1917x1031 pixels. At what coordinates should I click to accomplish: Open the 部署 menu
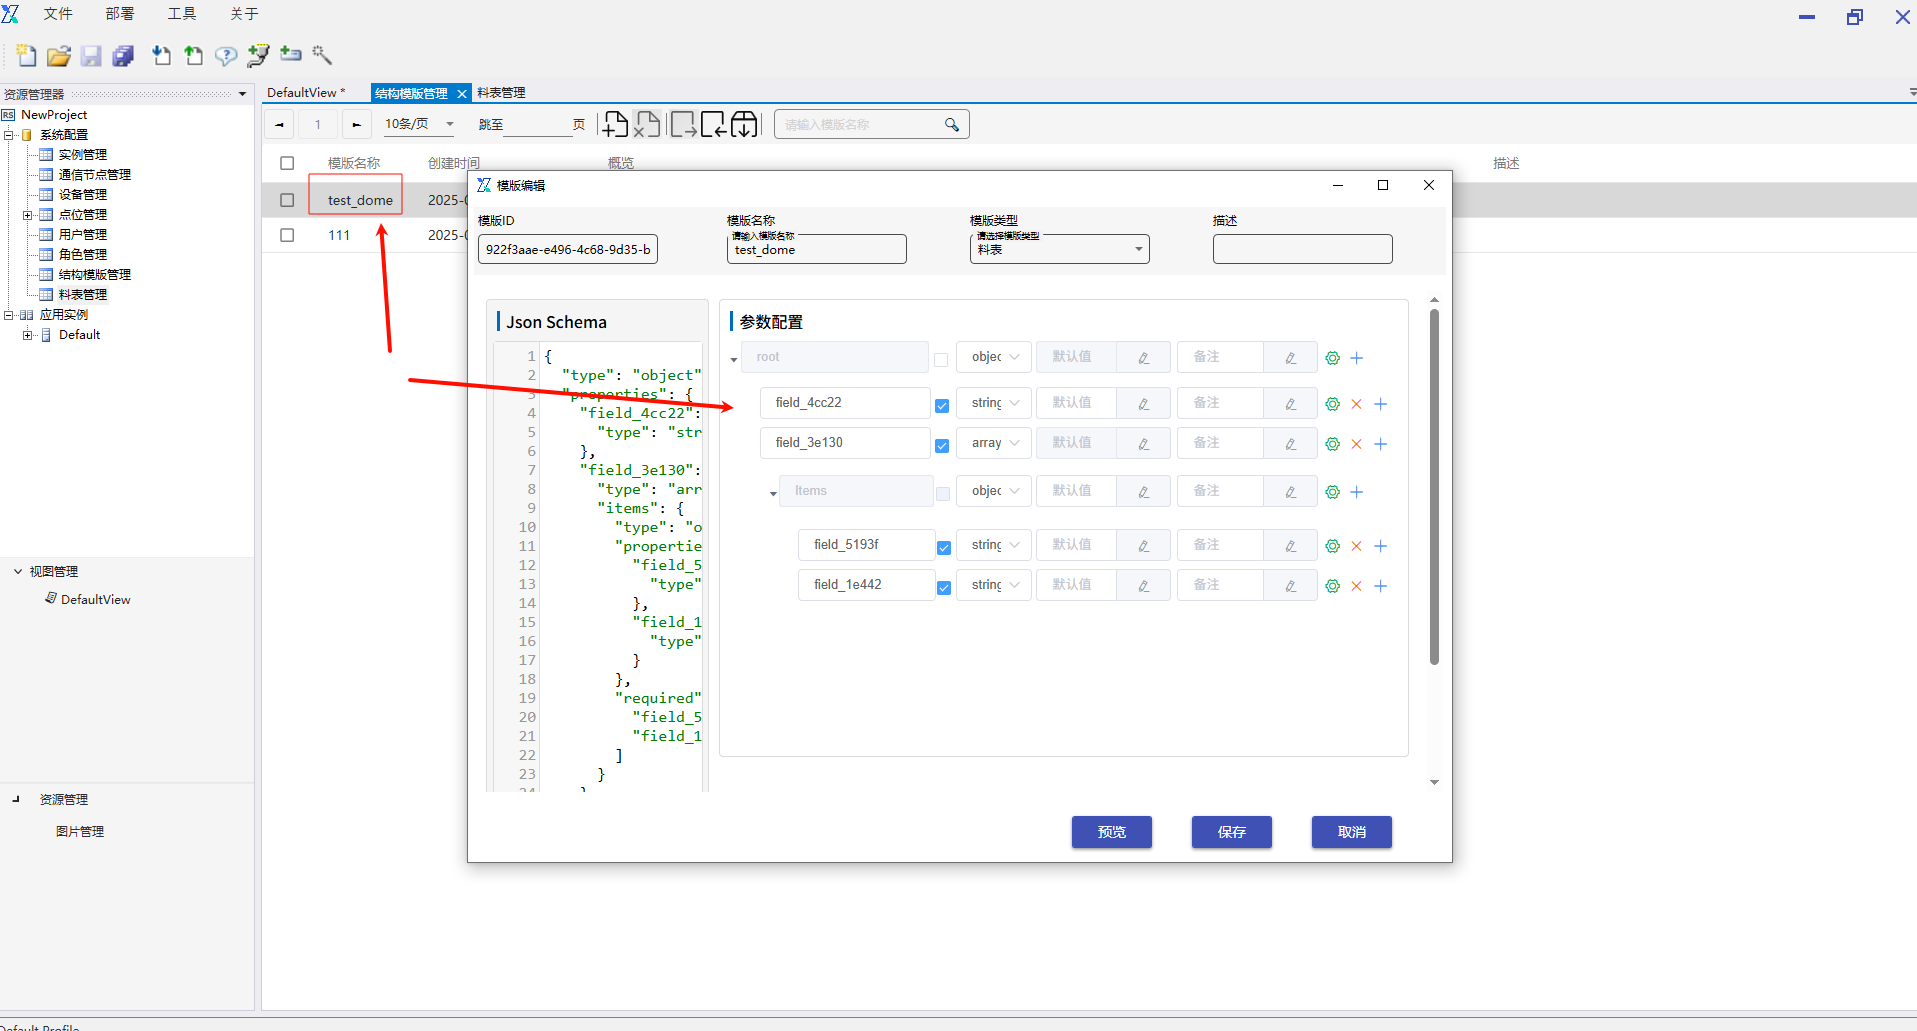119,14
